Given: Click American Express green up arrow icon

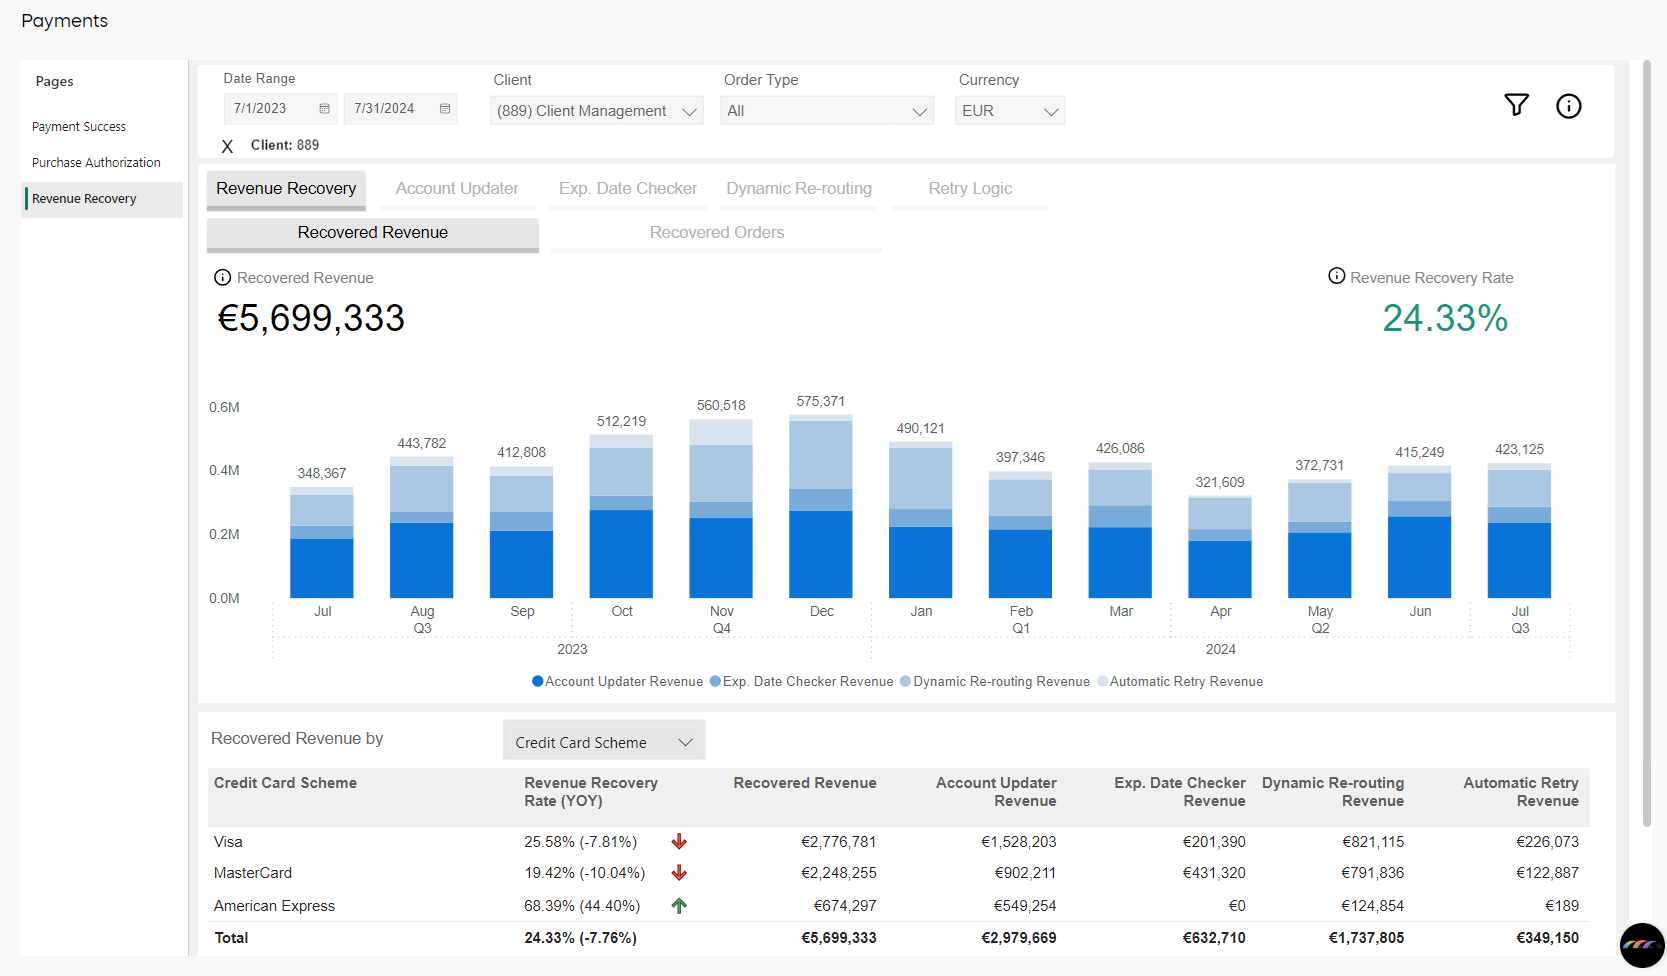Looking at the screenshot, I should pos(679,906).
